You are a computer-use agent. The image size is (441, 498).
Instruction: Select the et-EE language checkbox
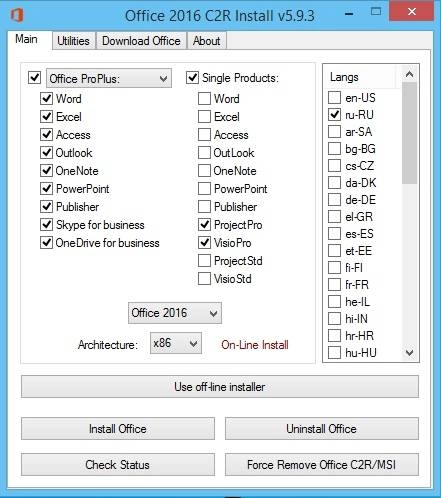pyautogui.click(x=334, y=251)
